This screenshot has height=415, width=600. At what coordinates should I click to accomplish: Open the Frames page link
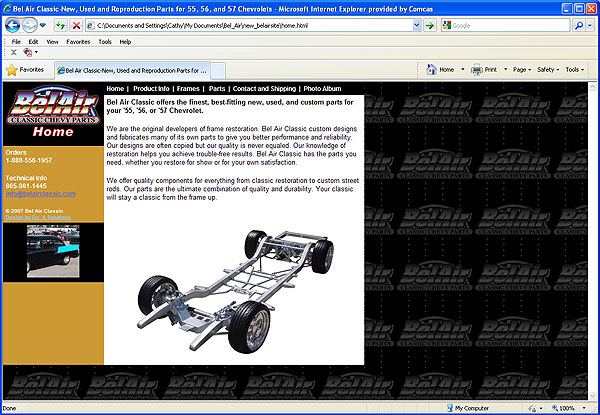pyautogui.click(x=188, y=89)
